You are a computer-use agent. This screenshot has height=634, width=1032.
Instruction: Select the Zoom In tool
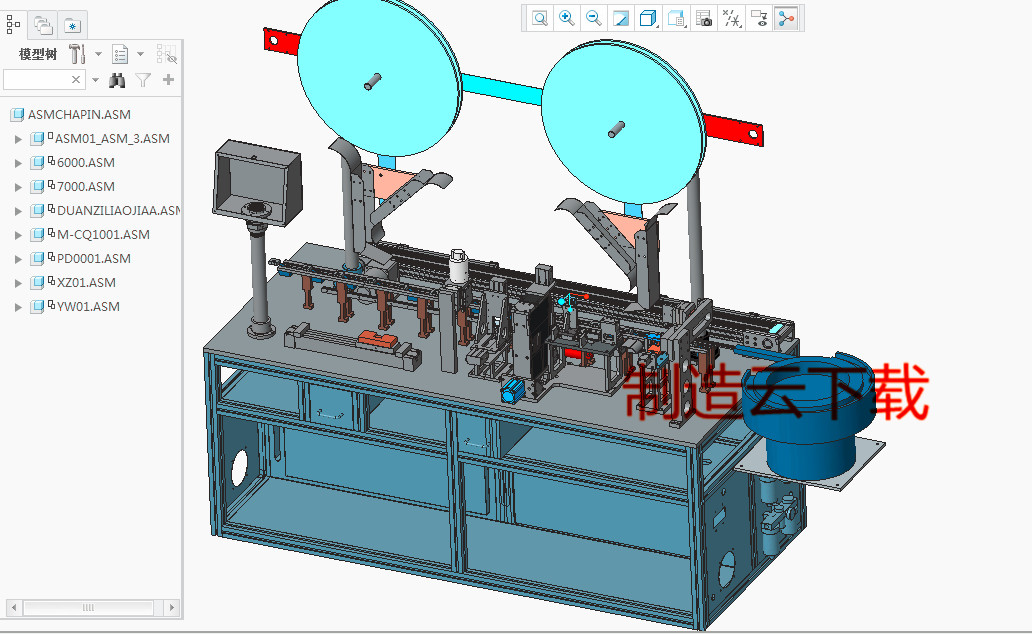pyautogui.click(x=567, y=18)
